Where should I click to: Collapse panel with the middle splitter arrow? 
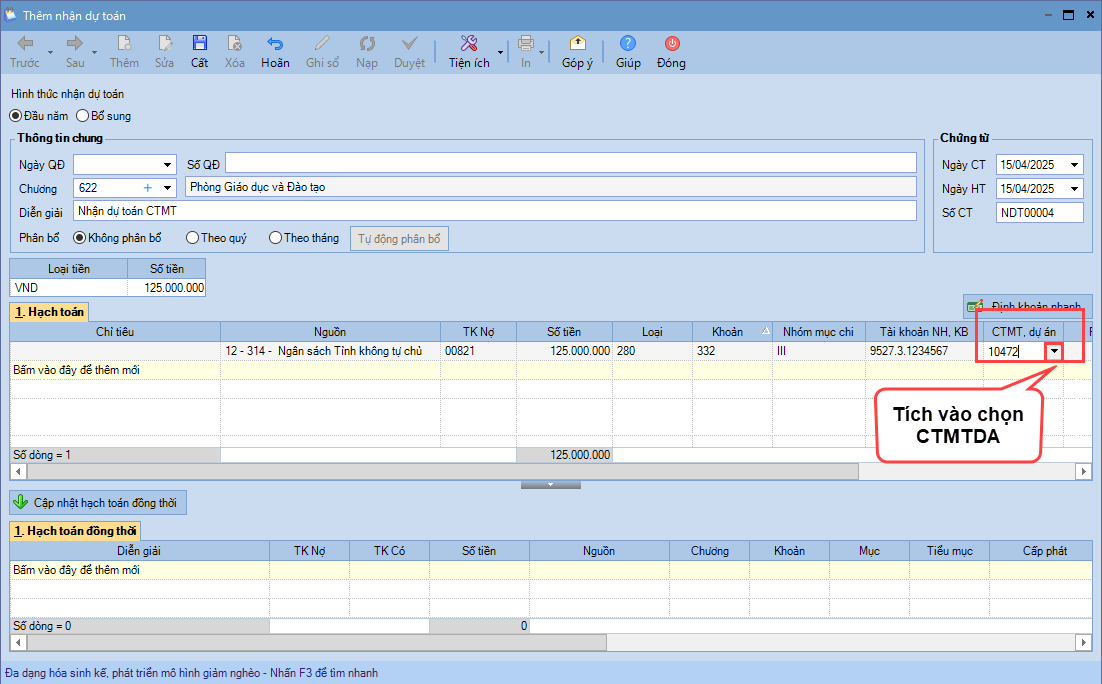[x=550, y=485]
